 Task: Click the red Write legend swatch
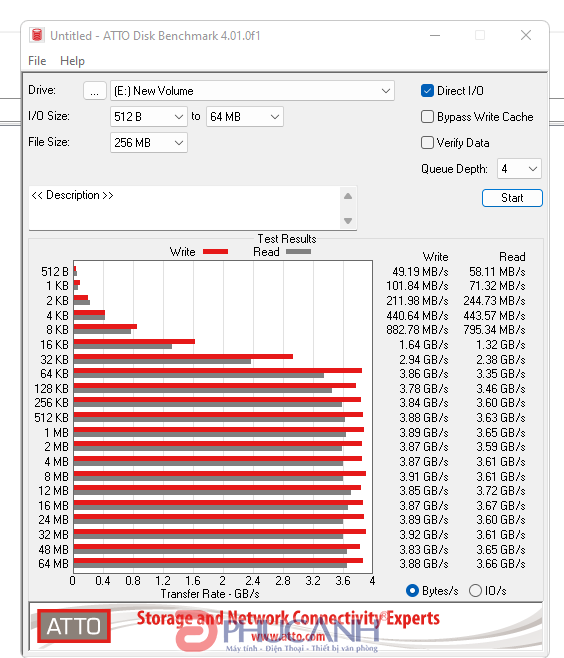(215, 252)
